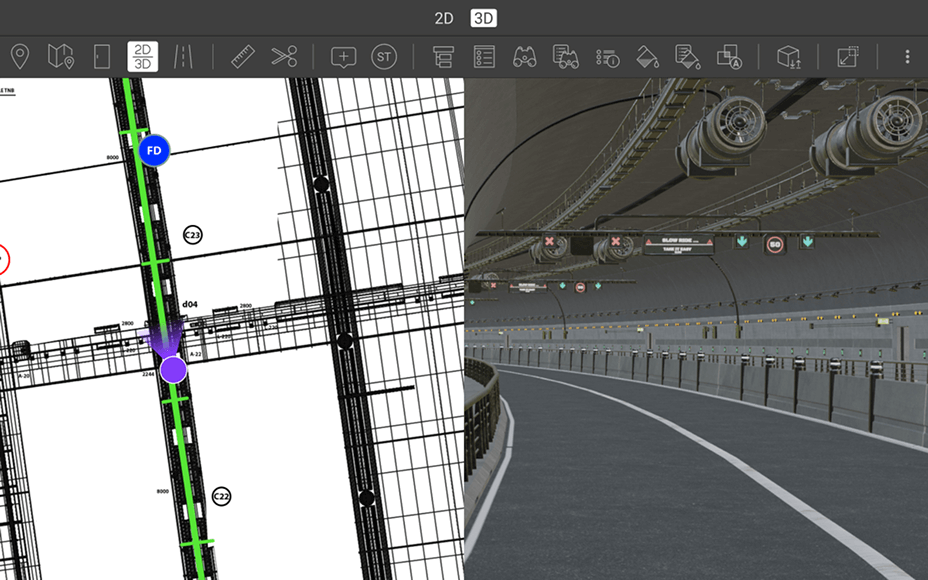Select the location pin tool
This screenshot has height=580, width=928.
(x=20, y=56)
